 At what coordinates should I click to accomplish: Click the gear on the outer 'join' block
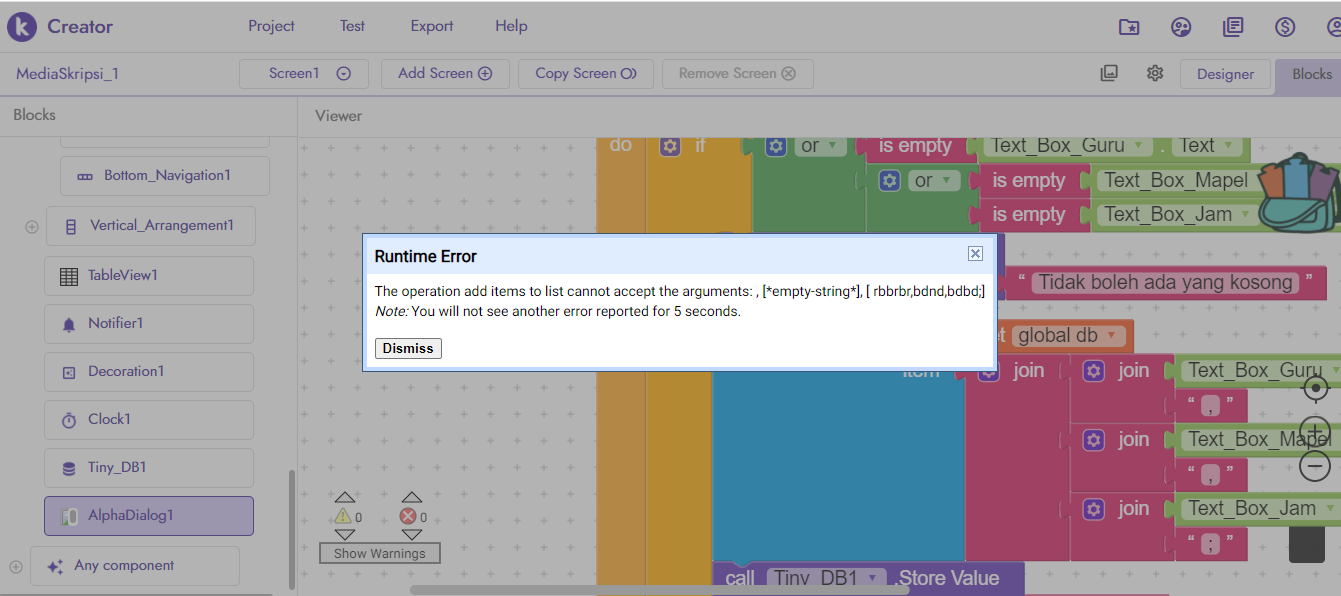[x=988, y=371]
